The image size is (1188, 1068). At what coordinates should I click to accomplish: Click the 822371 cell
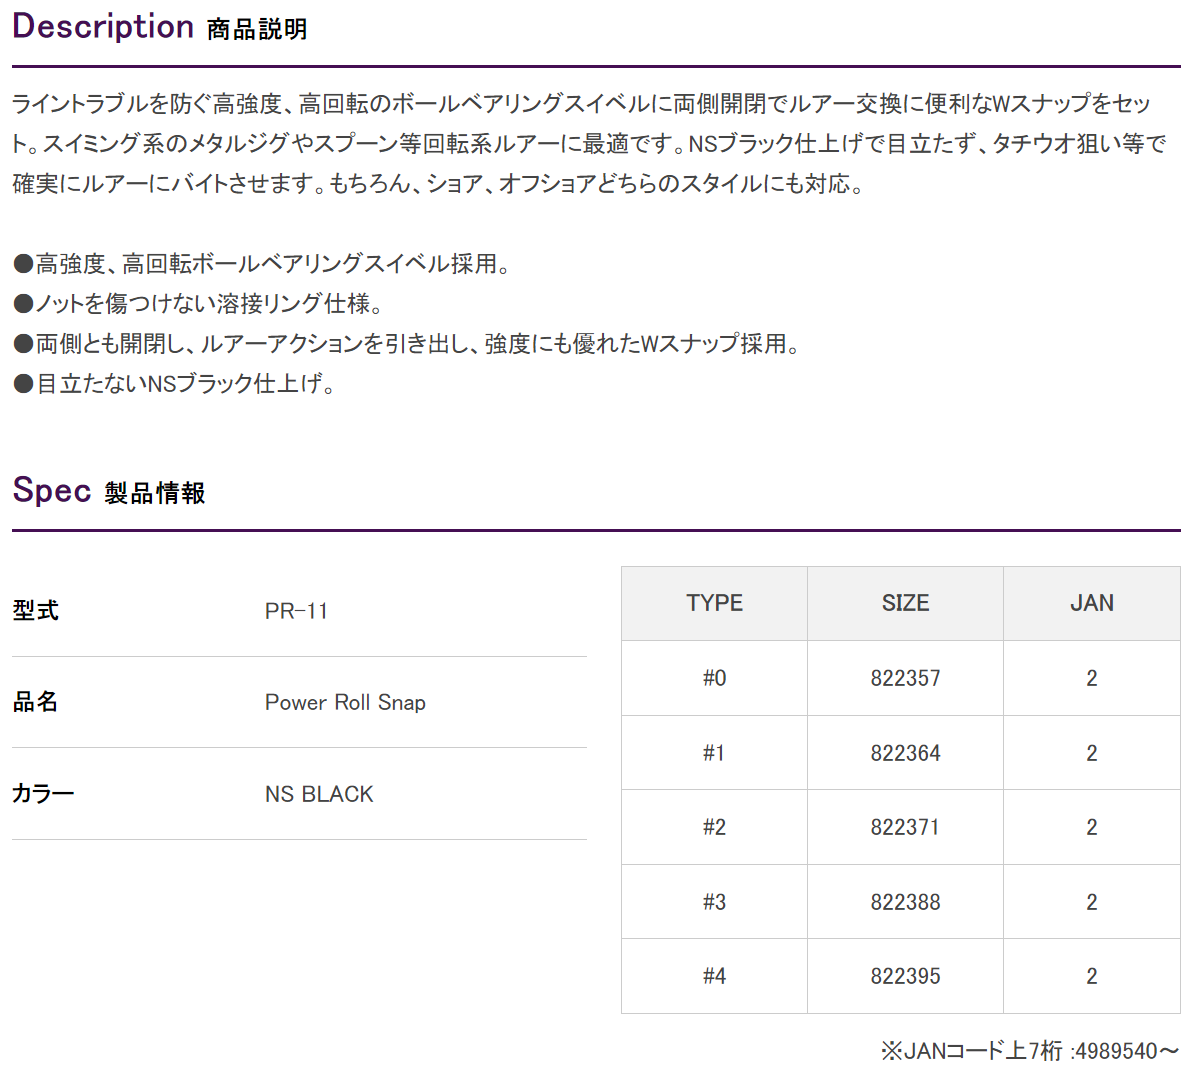905,827
